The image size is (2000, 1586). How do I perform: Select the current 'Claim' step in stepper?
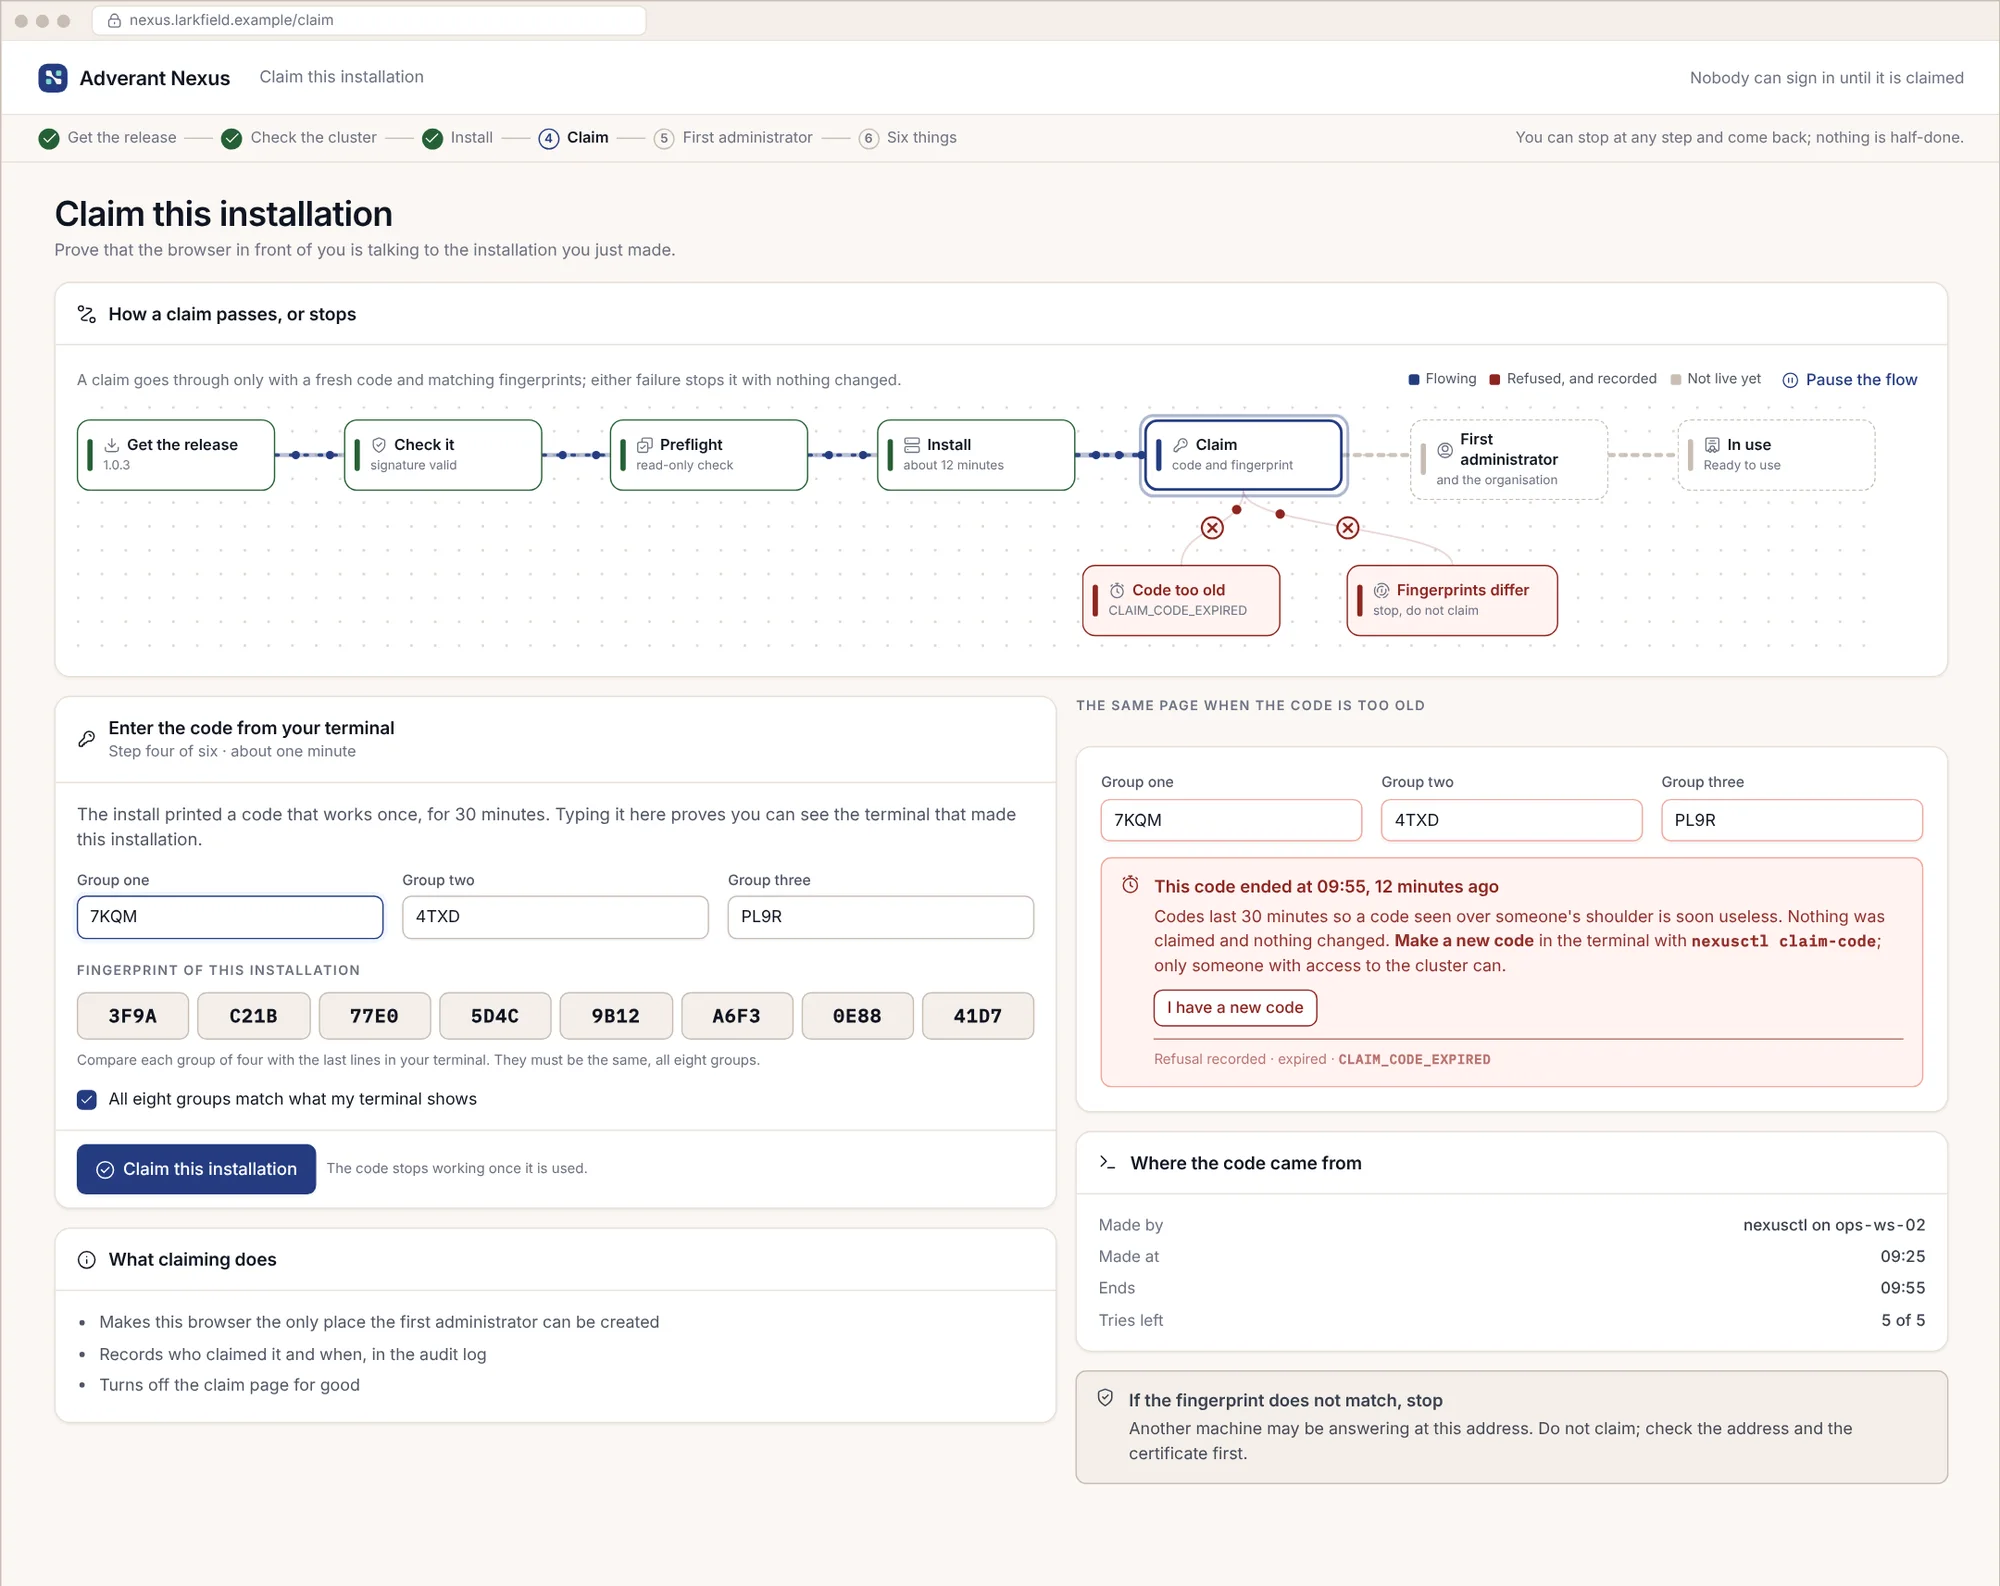tap(573, 138)
